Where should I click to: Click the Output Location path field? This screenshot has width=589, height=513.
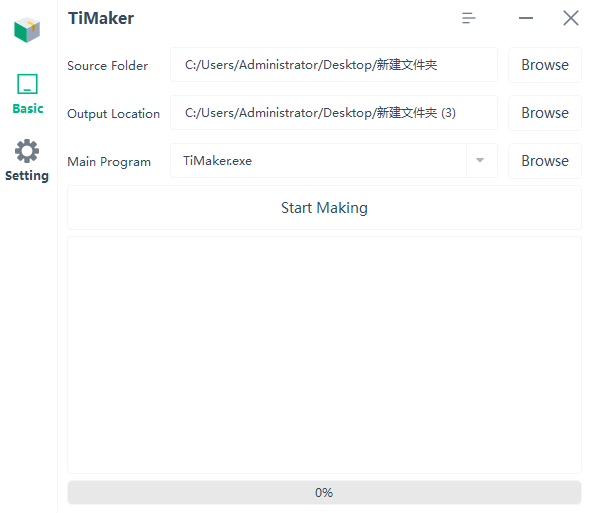point(334,113)
